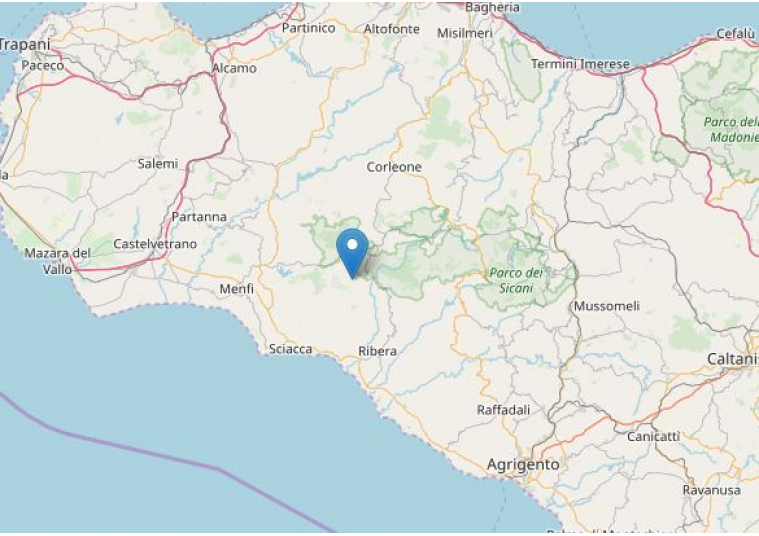Select the Sciacca label on the coast

point(290,349)
